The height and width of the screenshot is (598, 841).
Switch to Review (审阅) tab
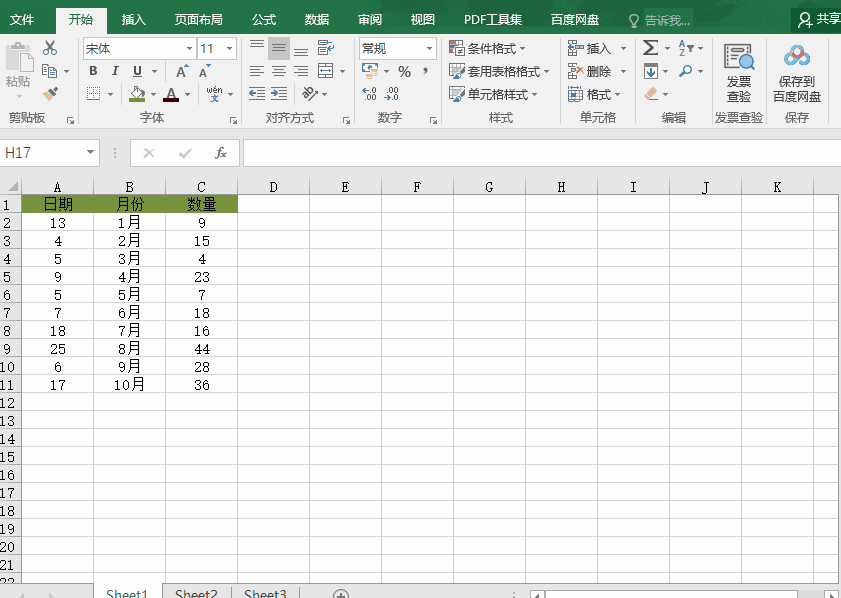tap(370, 20)
